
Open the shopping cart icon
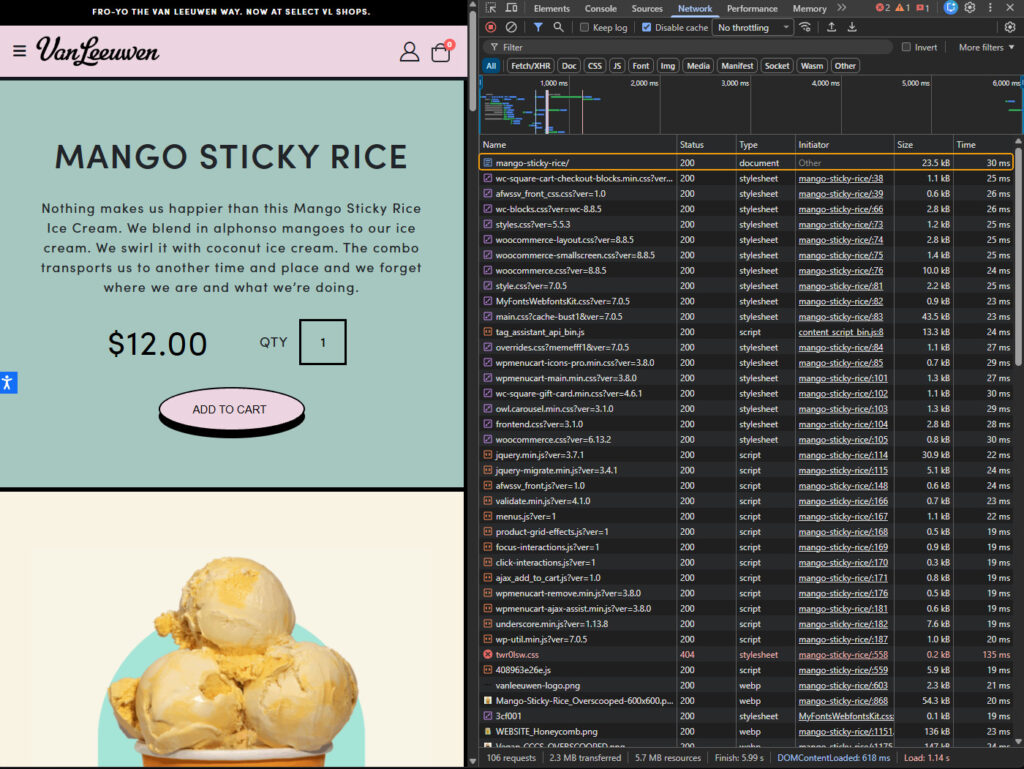[x=441, y=51]
